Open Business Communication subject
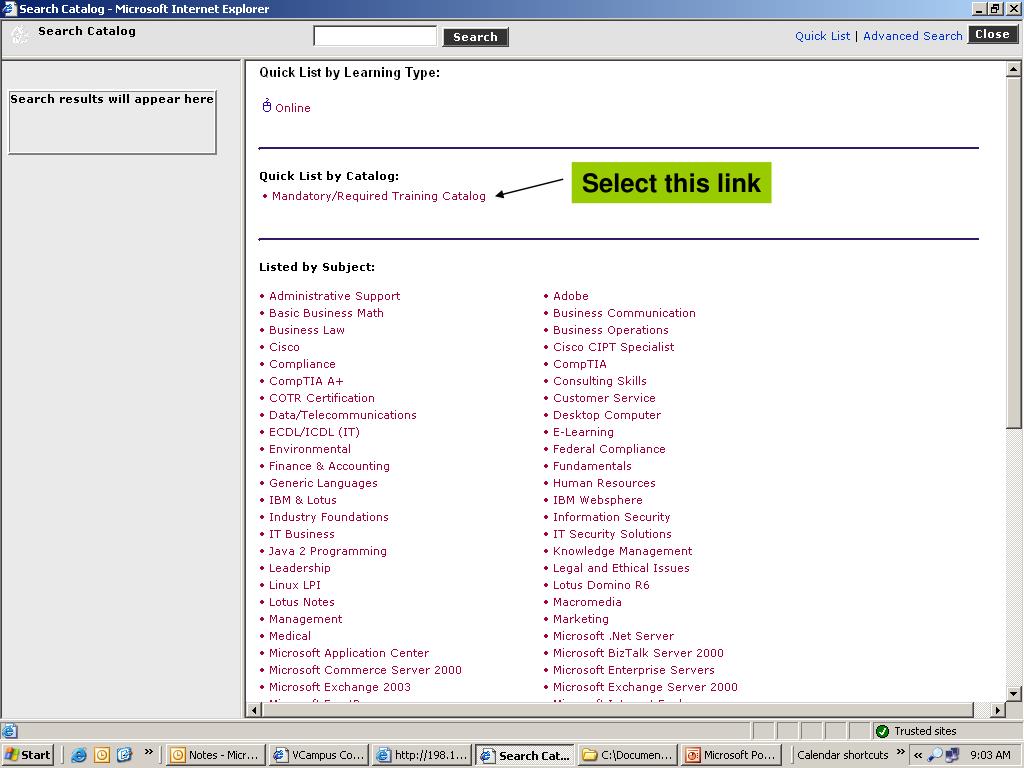This screenshot has height=768, width=1024. tap(624, 313)
